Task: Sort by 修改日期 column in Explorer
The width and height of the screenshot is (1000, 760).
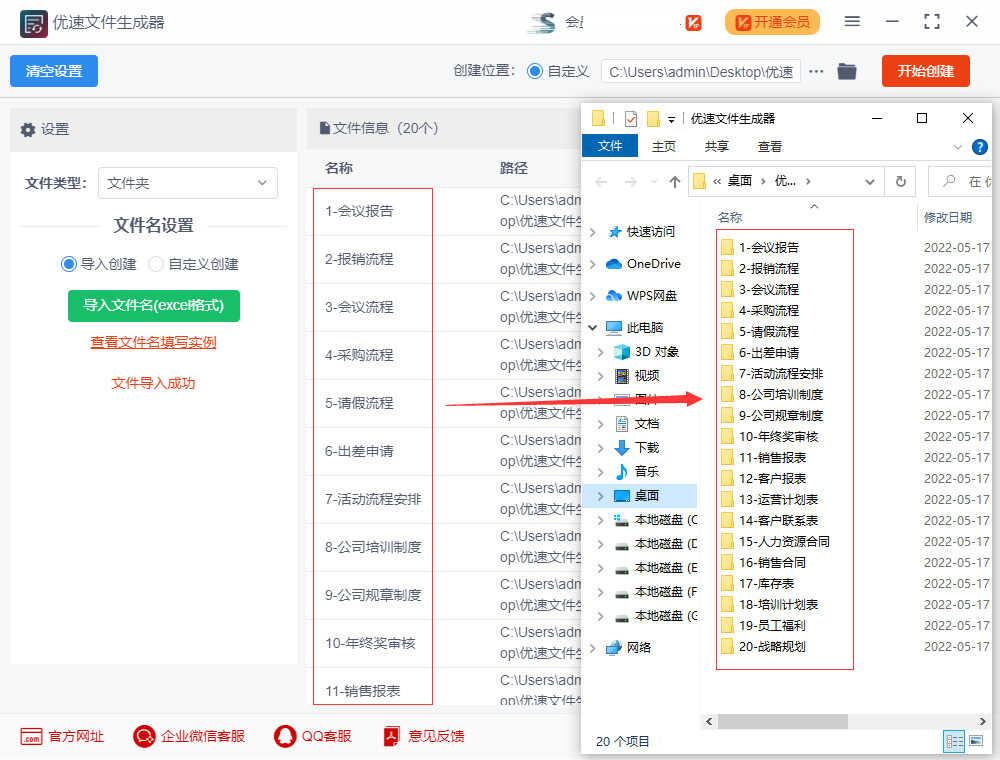Action: tap(948, 217)
